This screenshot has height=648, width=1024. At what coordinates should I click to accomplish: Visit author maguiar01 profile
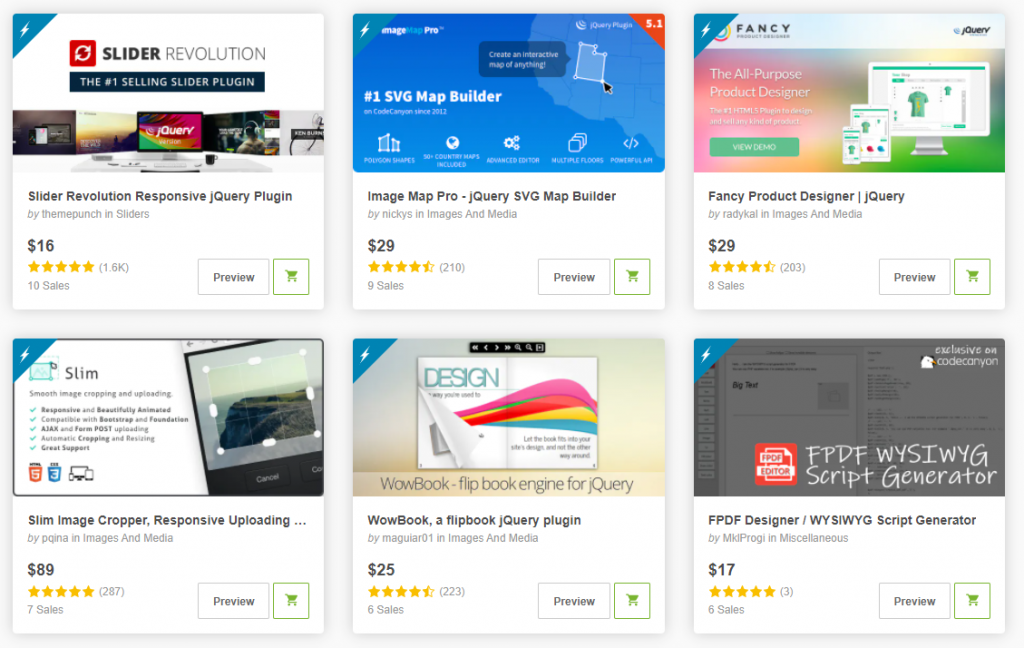tap(408, 538)
